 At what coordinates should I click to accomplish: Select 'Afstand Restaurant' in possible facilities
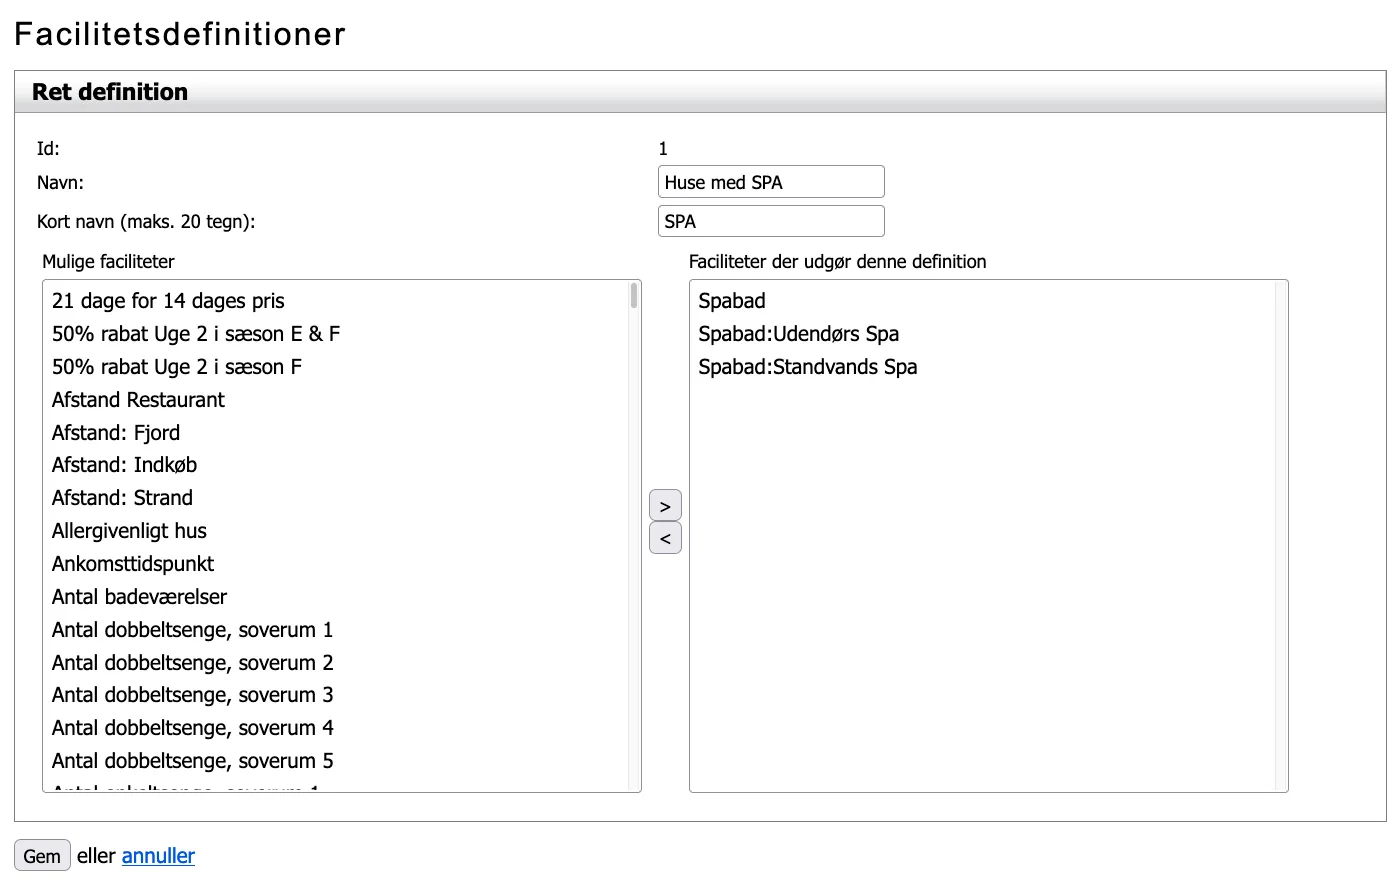138,400
